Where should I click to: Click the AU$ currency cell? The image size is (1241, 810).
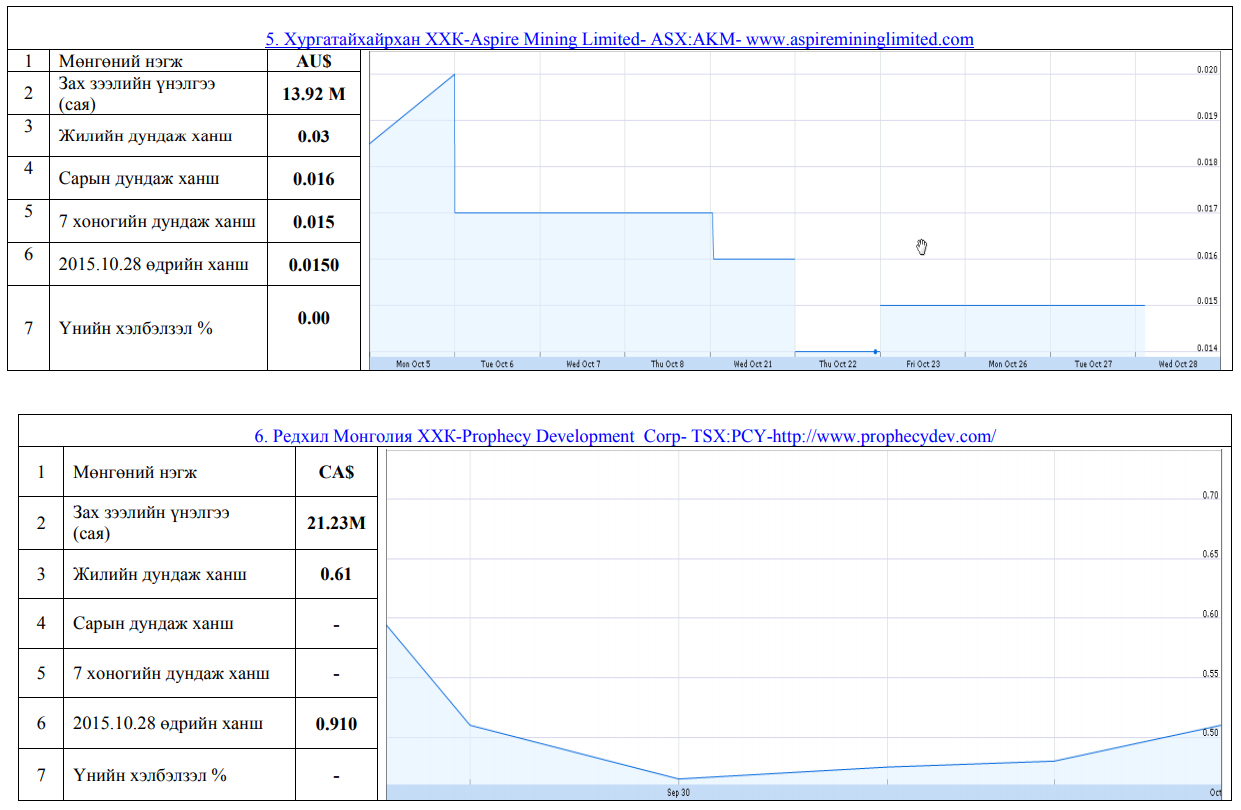click(x=313, y=61)
